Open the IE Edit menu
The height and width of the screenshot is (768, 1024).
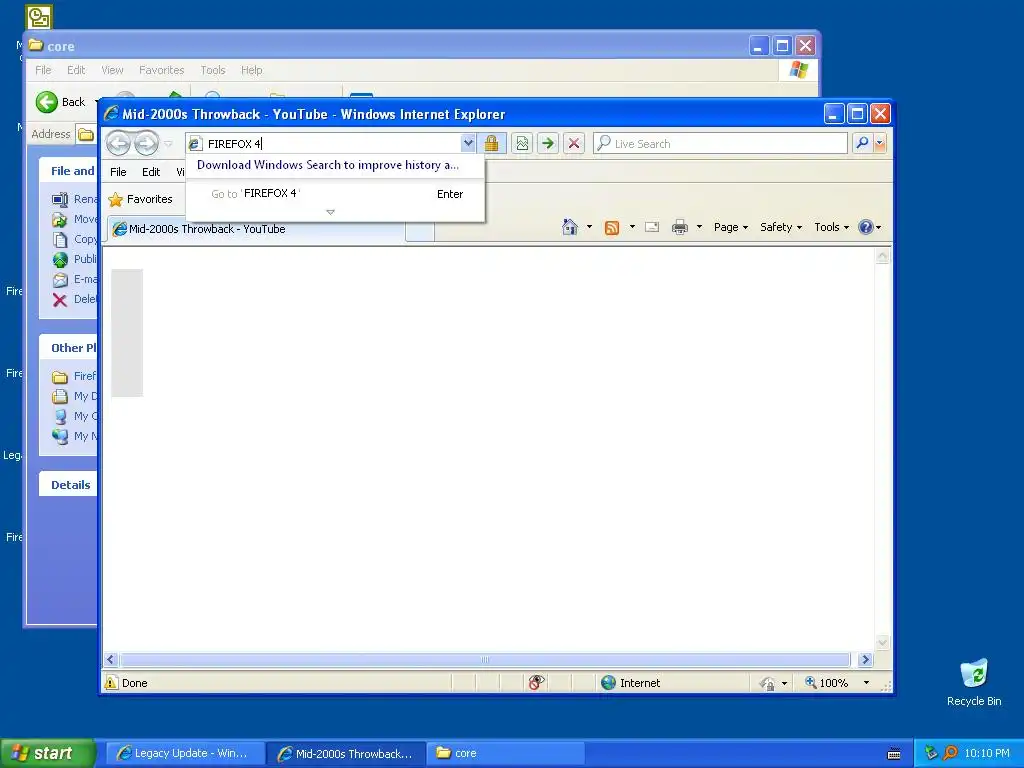coord(151,172)
